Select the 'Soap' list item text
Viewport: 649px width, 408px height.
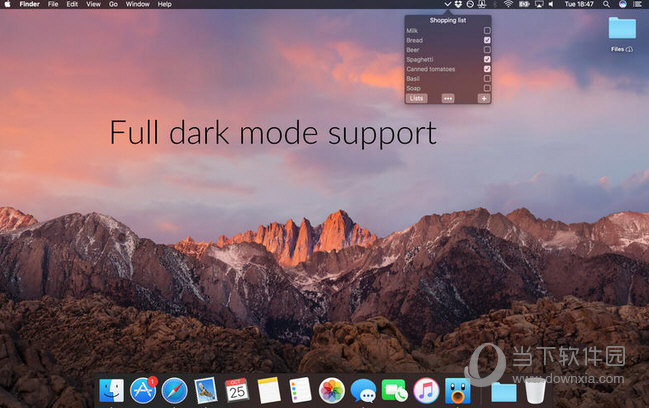click(x=413, y=88)
